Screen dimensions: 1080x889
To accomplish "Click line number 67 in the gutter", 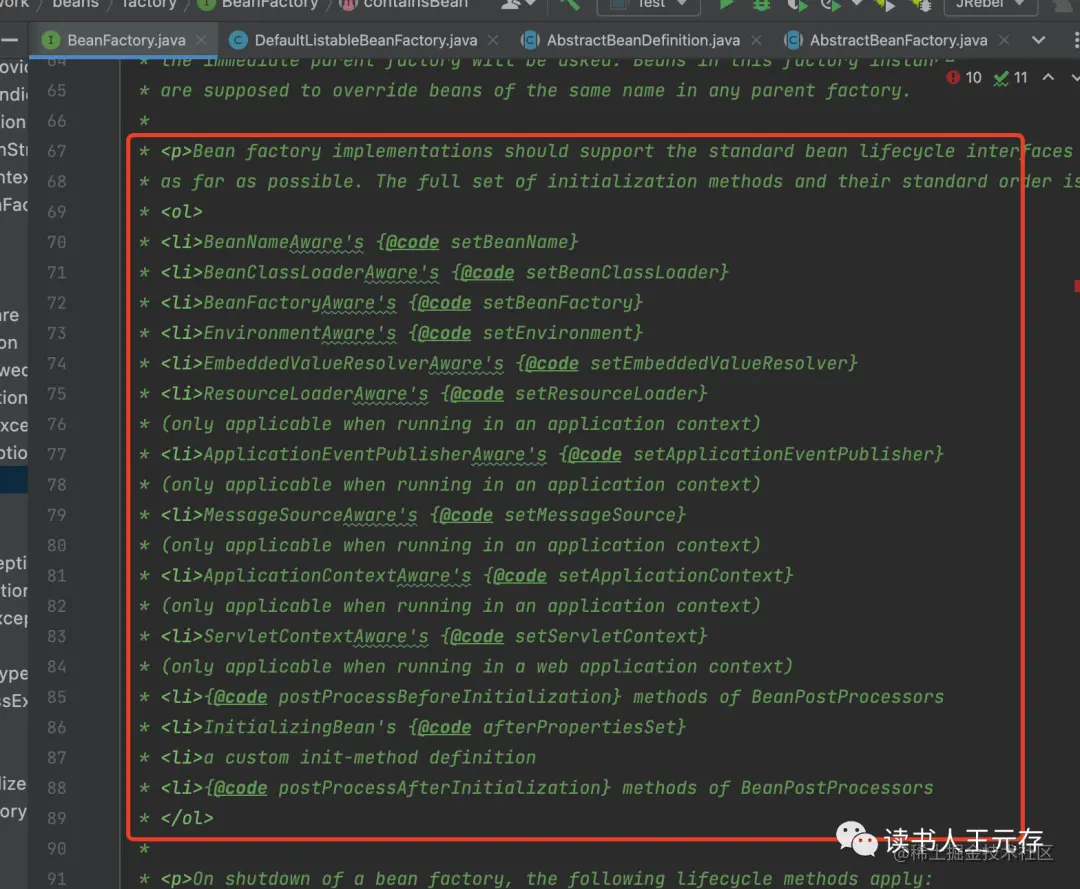I will point(56,151).
